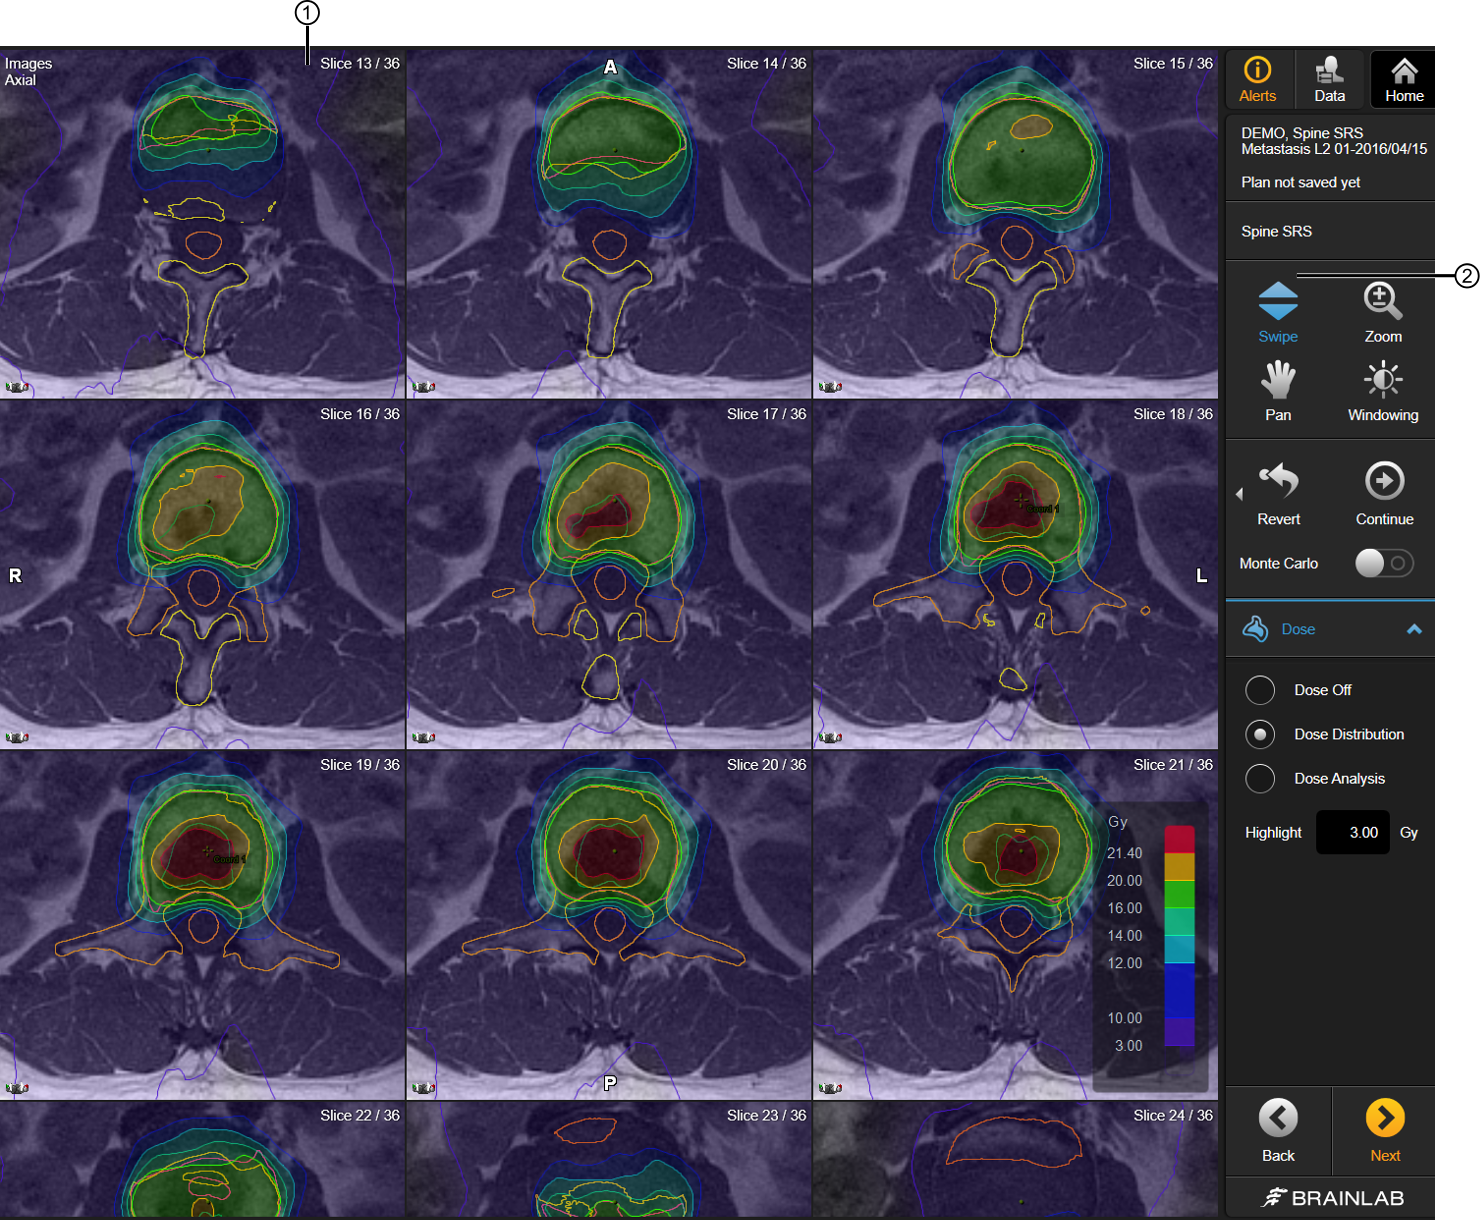Select the Pan tool

[1278, 391]
